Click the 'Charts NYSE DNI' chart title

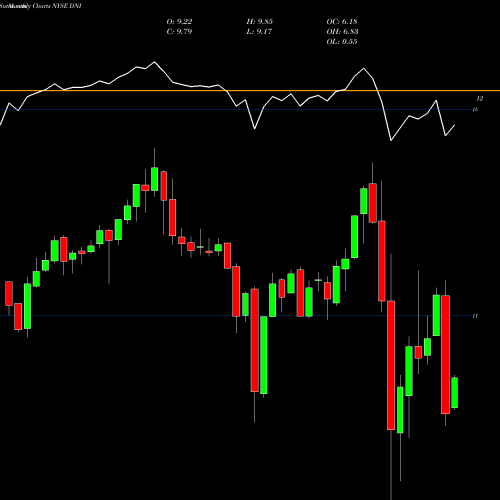pyautogui.click(x=57, y=6)
